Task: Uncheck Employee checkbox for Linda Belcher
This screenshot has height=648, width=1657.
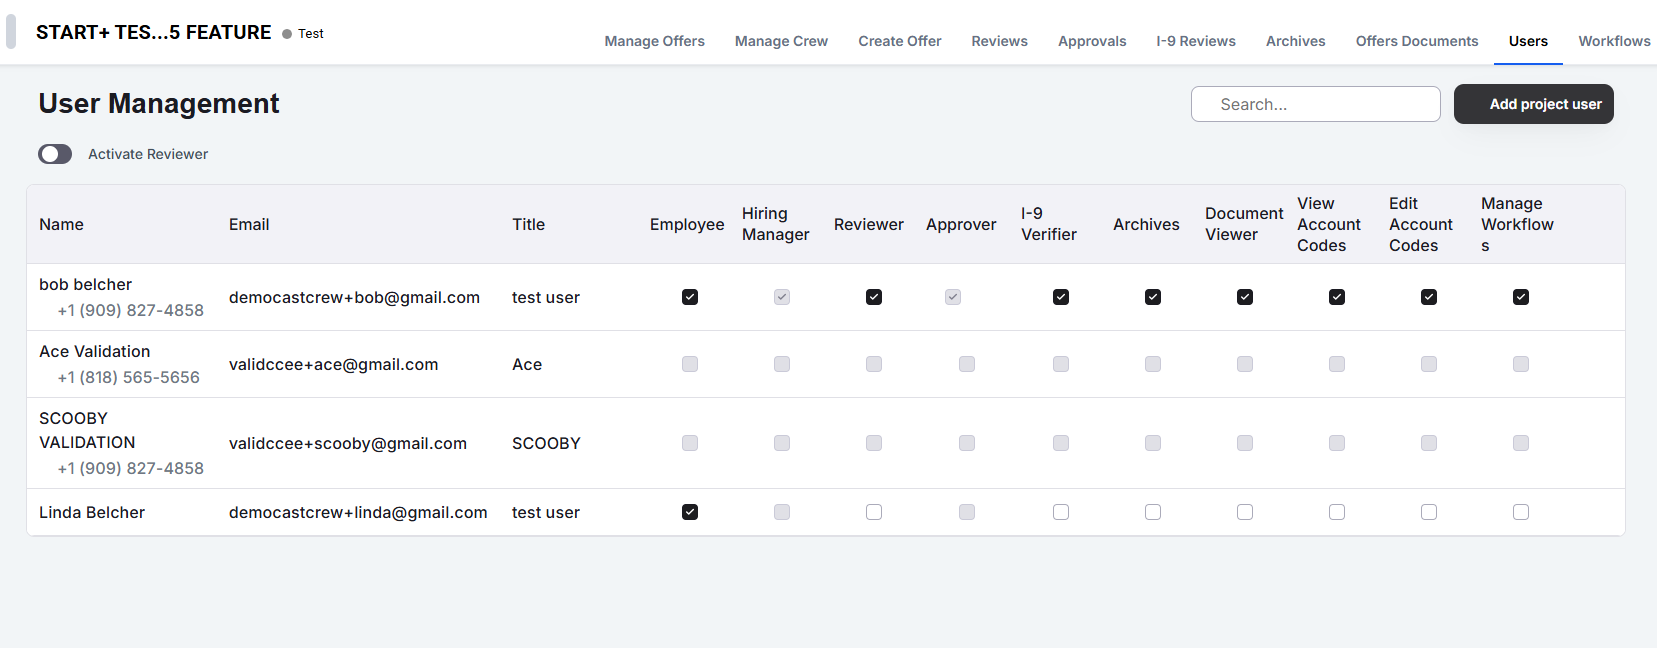Action: 690,512
